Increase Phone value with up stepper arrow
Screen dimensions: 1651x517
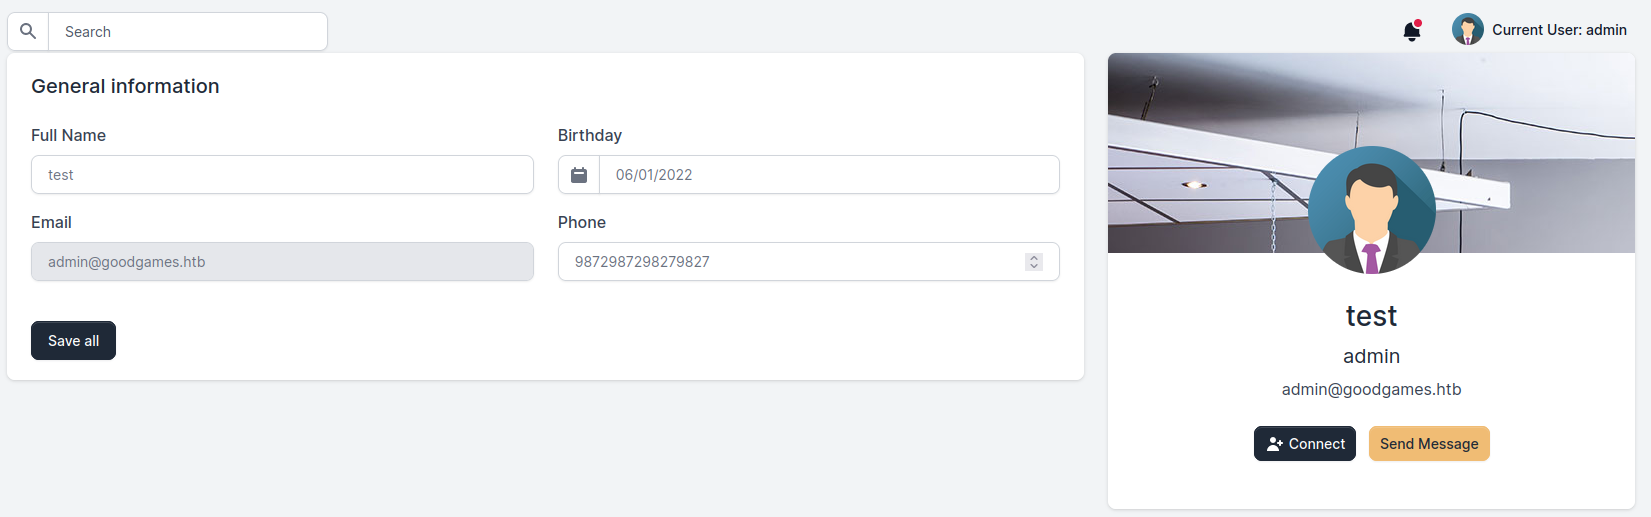[x=1034, y=257]
